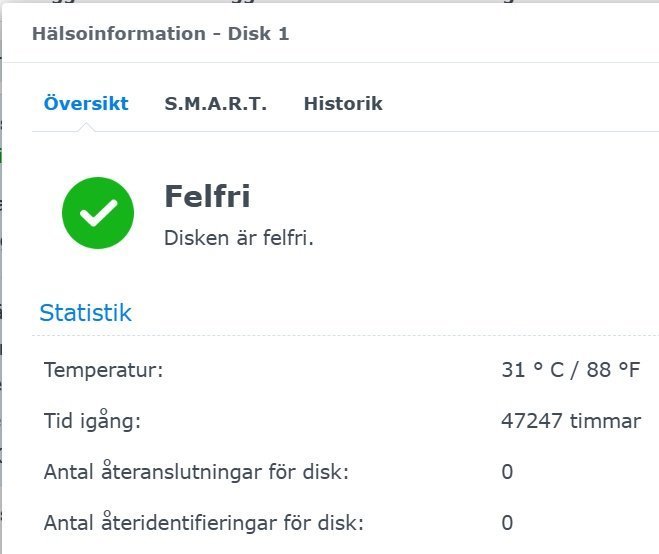Screen dimensions: 659x554
Task: Click the återanslutningar count value 0
Action: (x=507, y=472)
